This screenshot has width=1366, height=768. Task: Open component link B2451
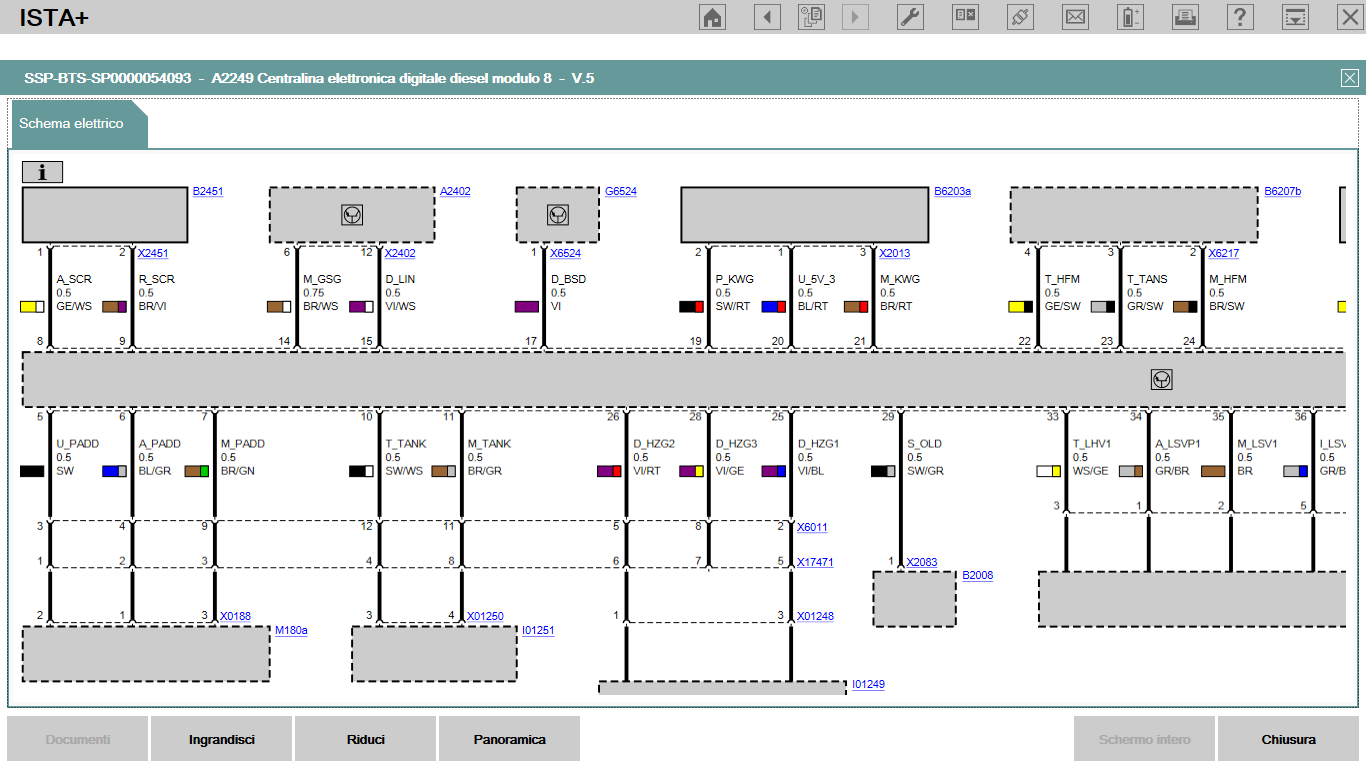(x=208, y=191)
